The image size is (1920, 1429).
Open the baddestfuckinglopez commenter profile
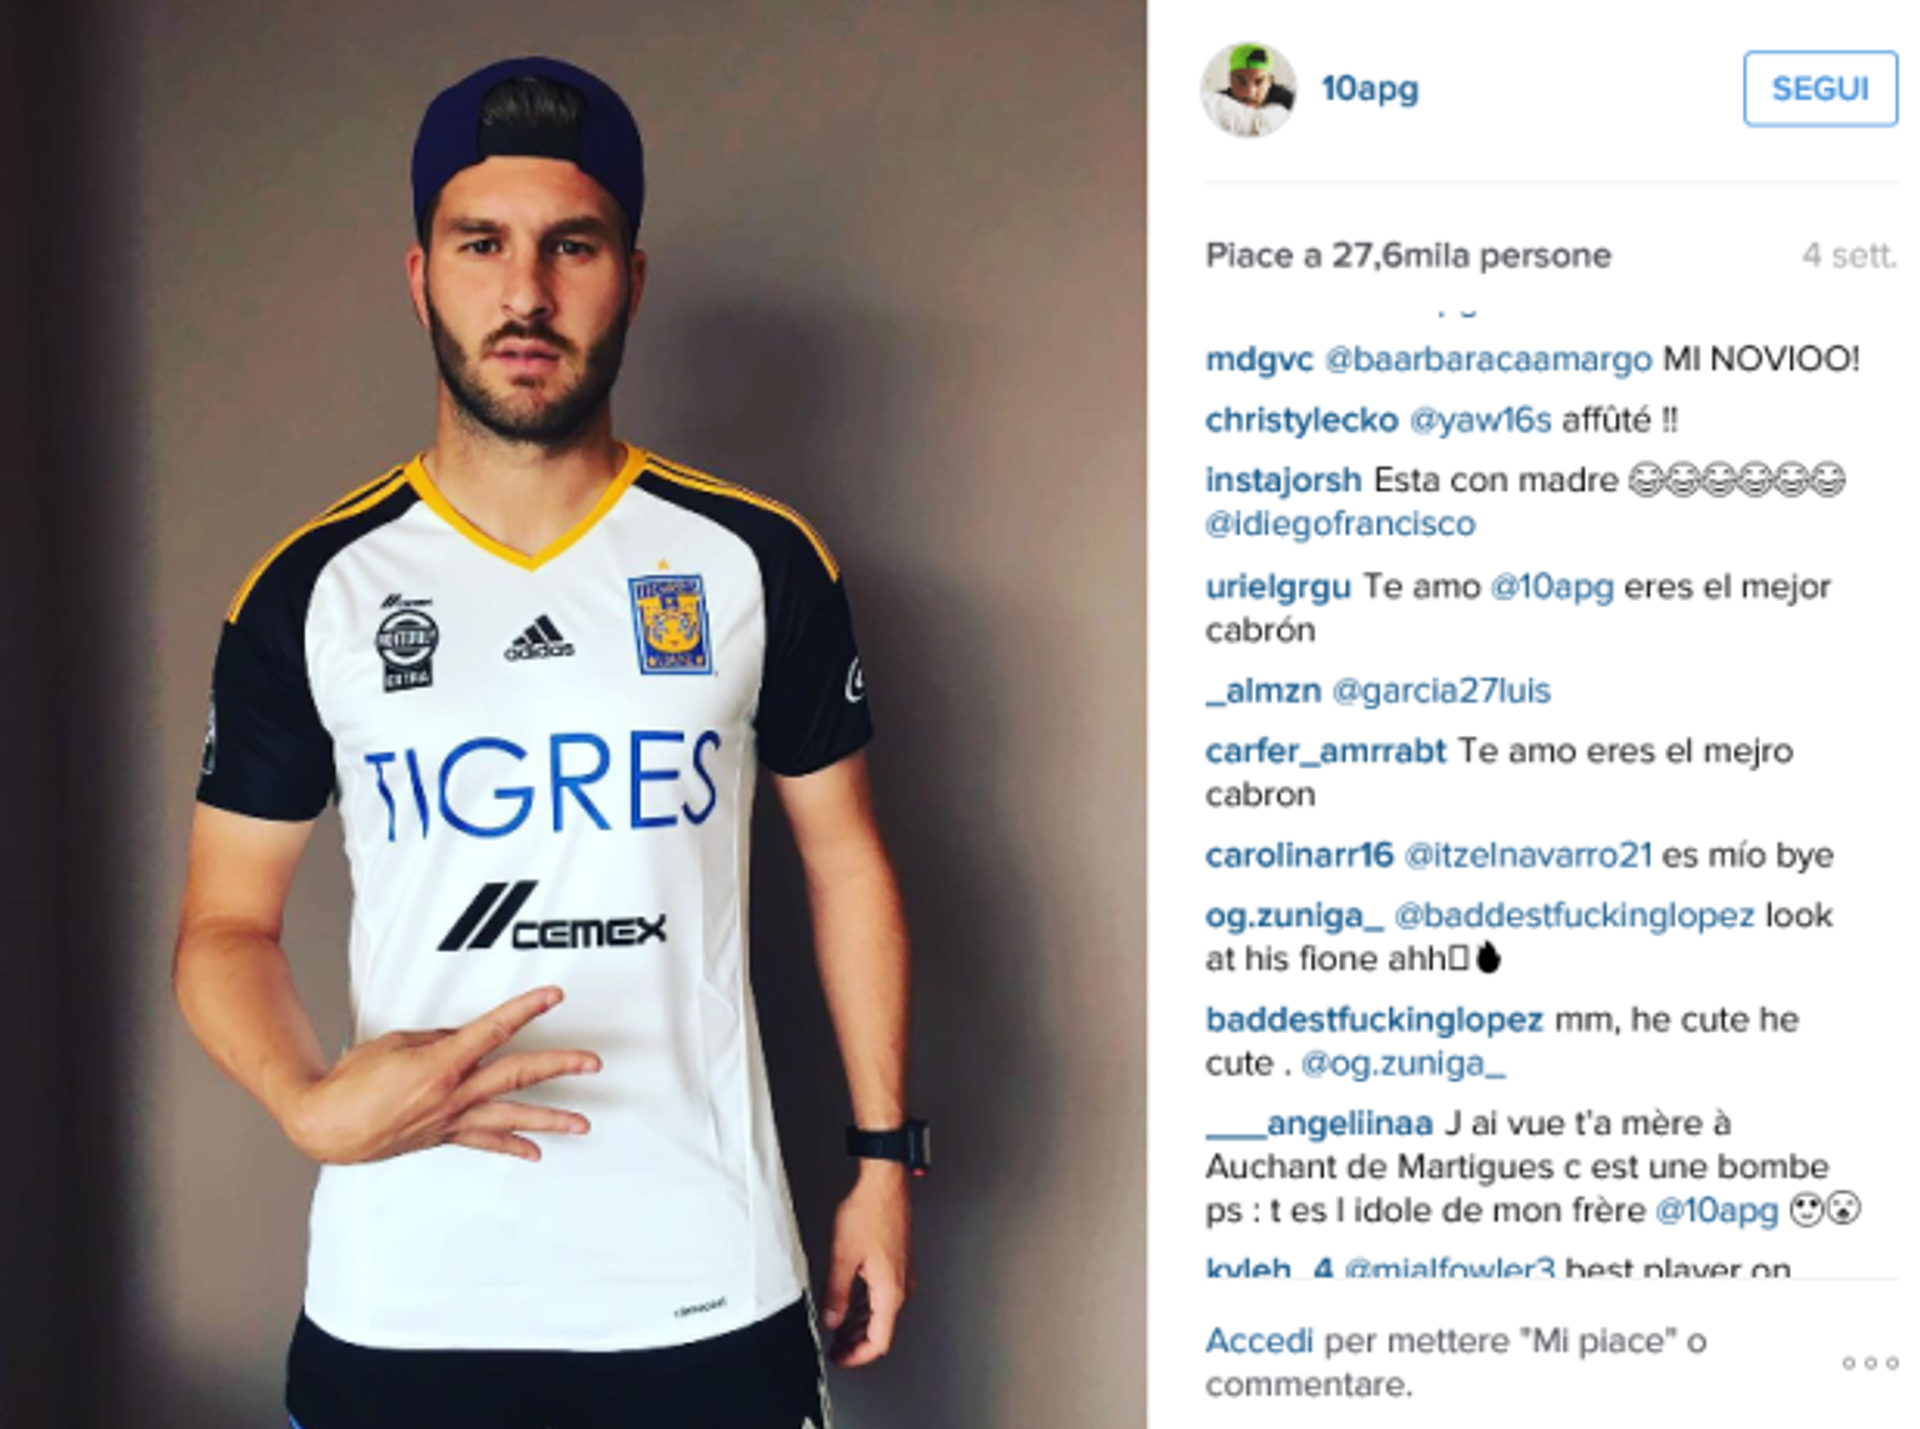click(x=1374, y=1020)
